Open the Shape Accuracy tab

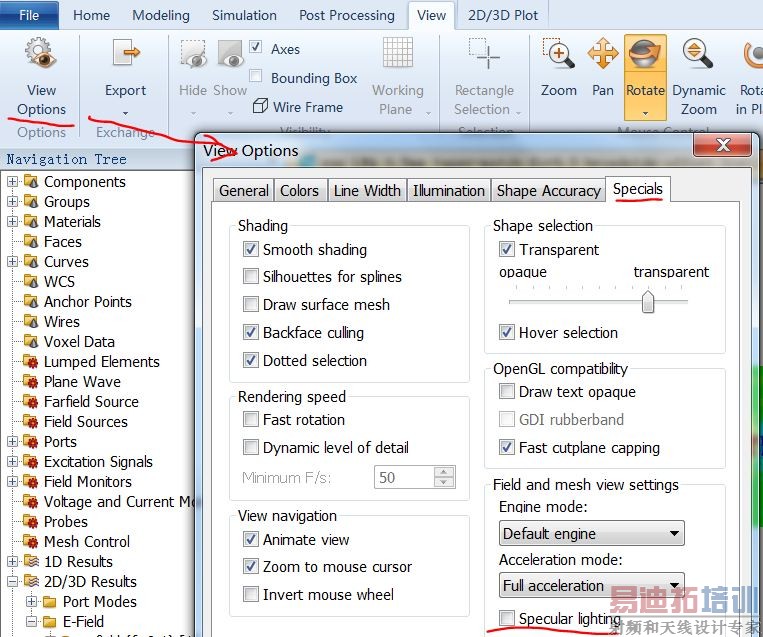(548, 190)
